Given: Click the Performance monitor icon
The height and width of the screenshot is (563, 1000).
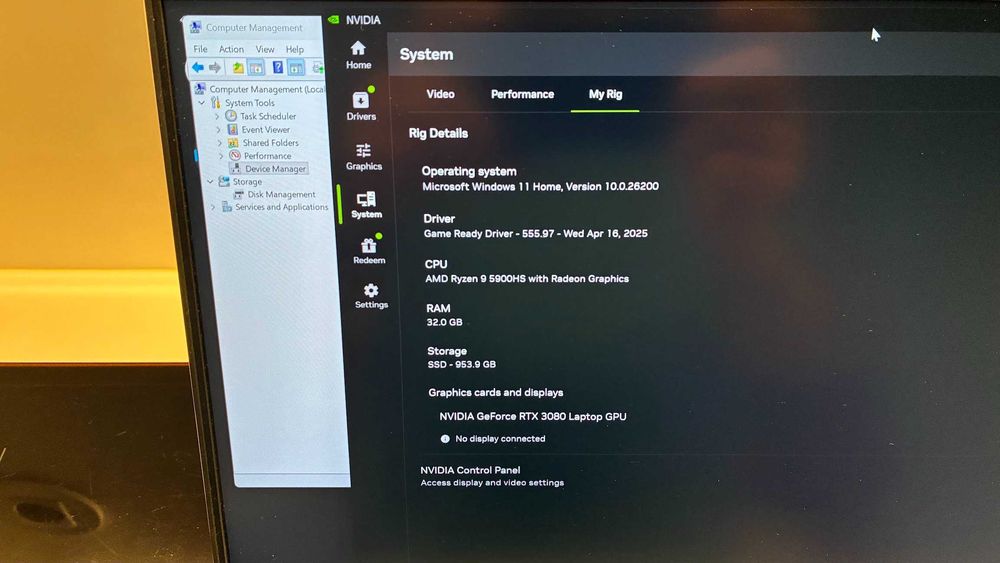Looking at the screenshot, I should point(235,156).
